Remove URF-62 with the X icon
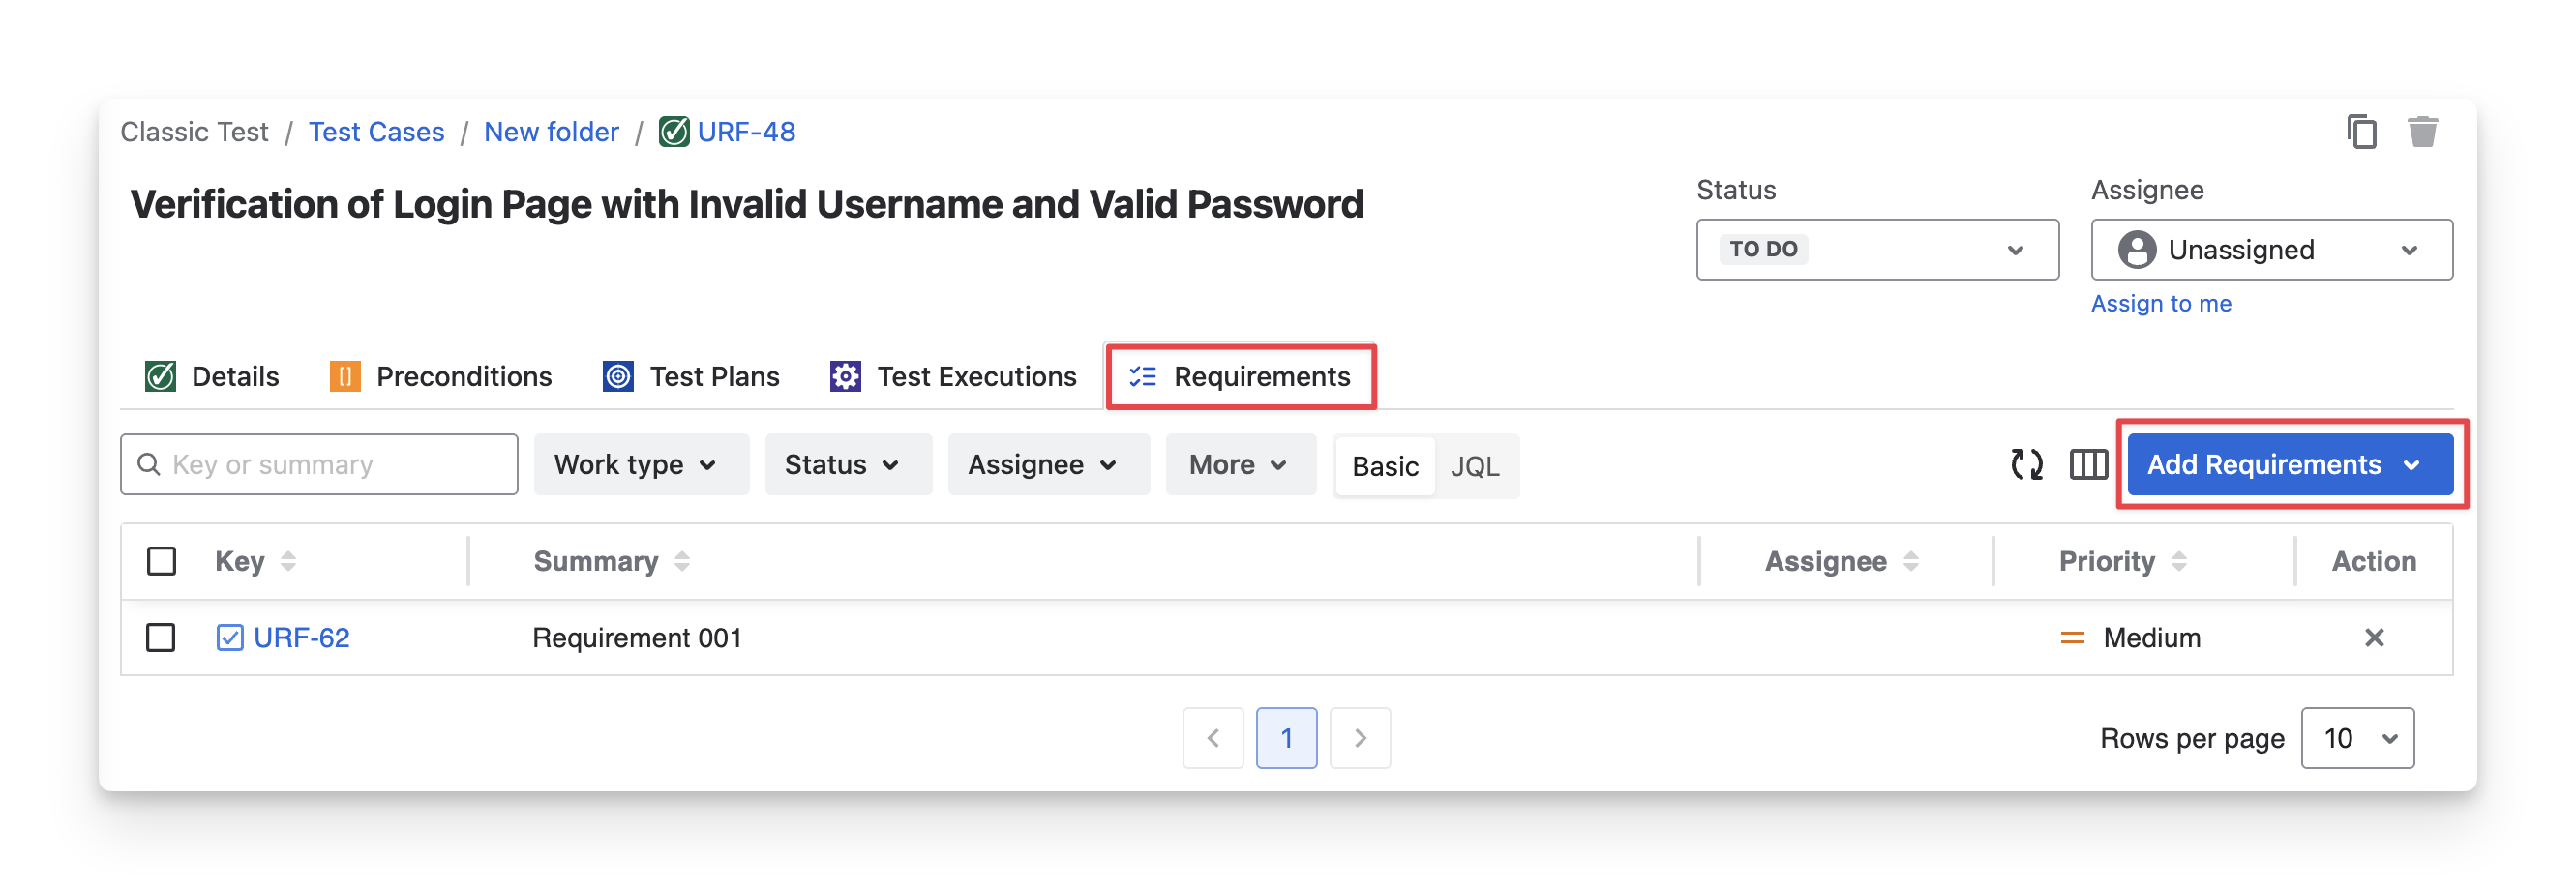The width and height of the screenshot is (2576, 890). 2374,637
